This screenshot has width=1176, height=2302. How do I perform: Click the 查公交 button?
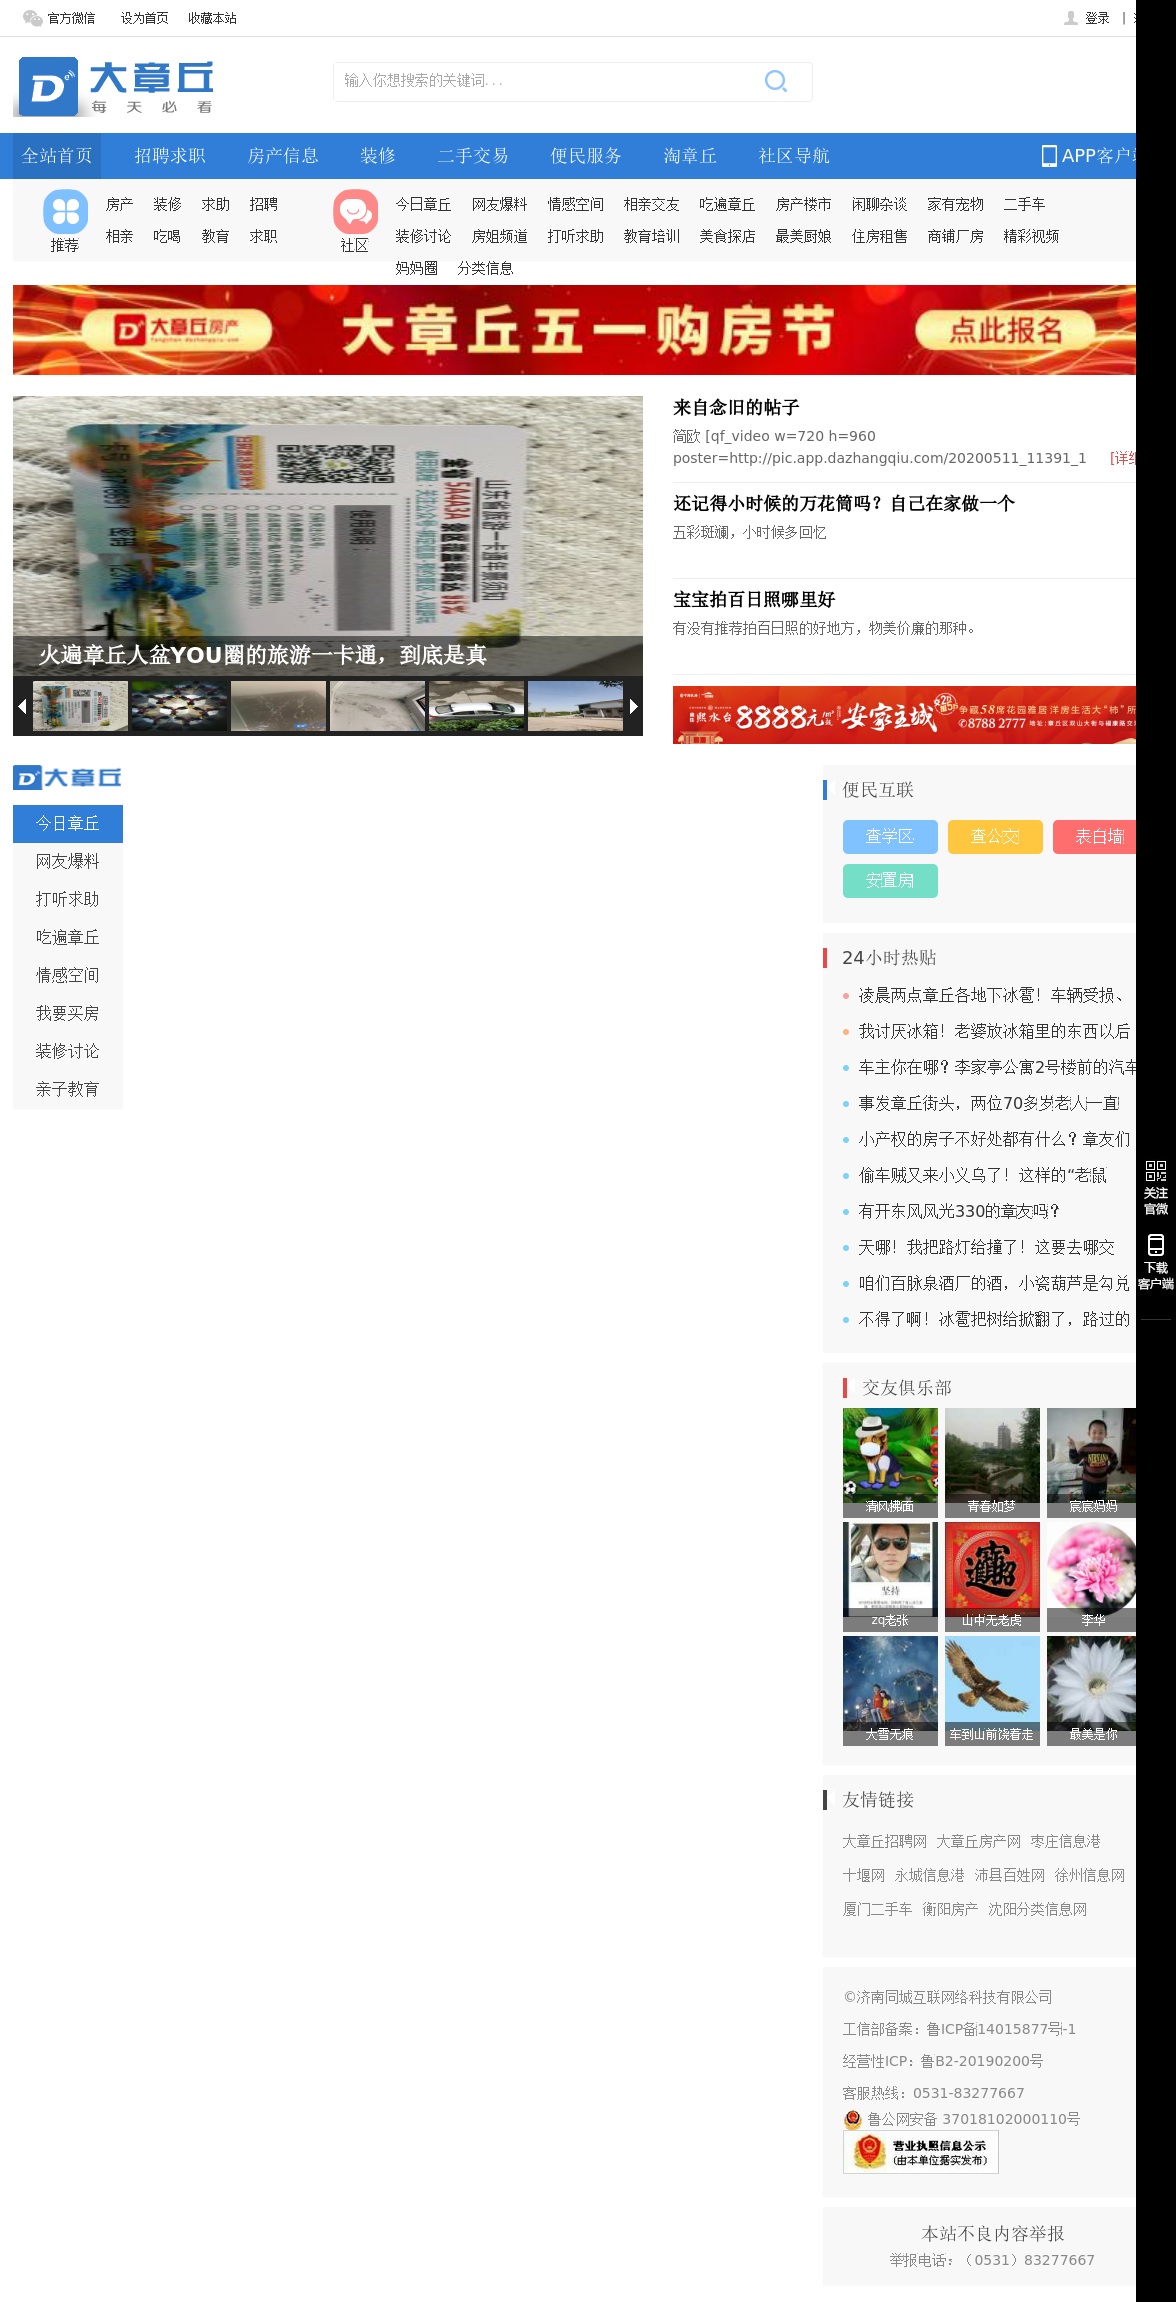click(995, 837)
